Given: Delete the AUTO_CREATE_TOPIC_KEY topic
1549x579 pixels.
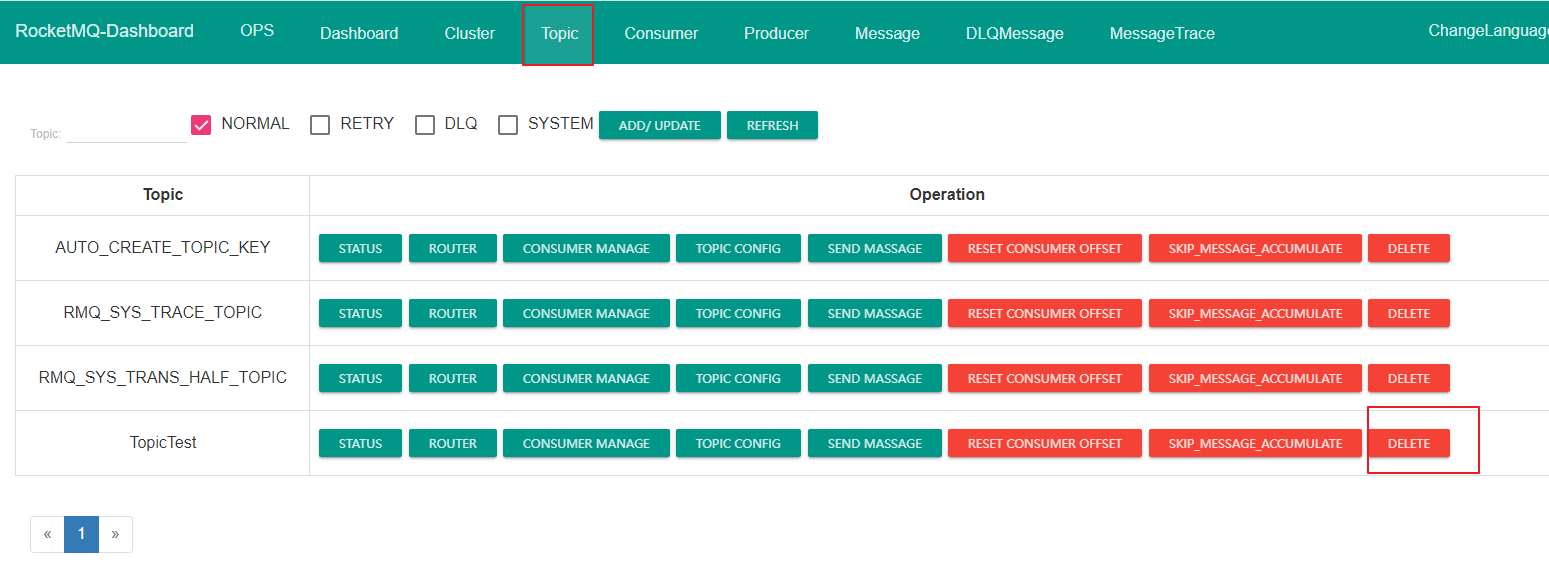Looking at the screenshot, I should pos(1409,248).
